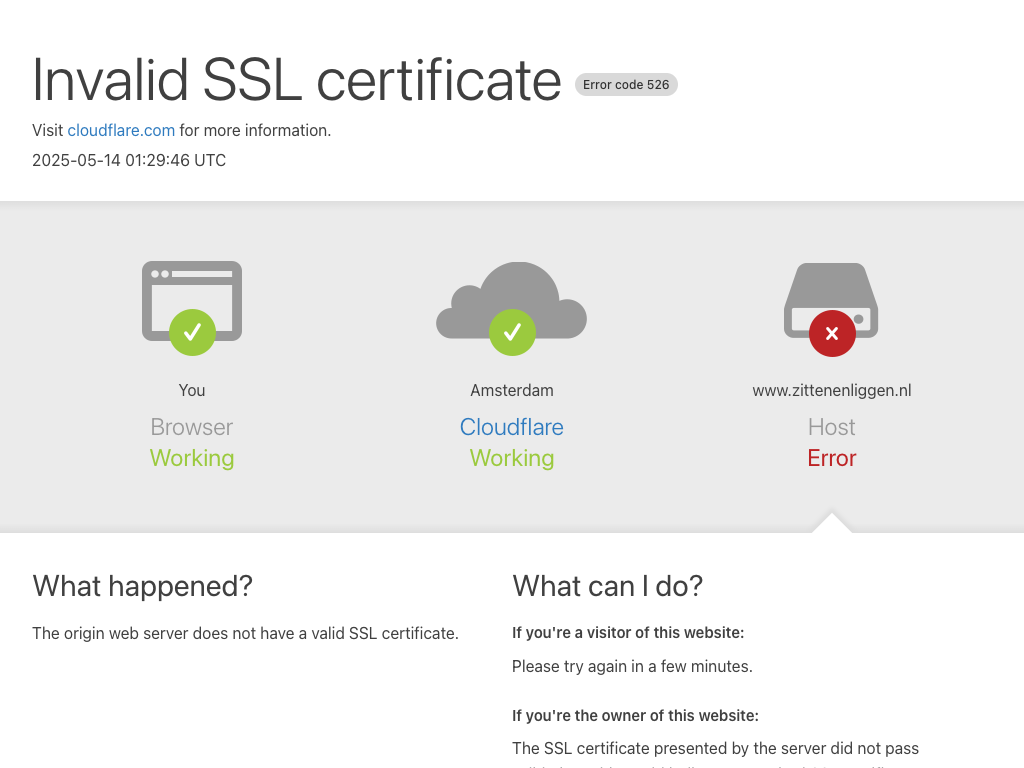Click the What happened? heading

142,586
